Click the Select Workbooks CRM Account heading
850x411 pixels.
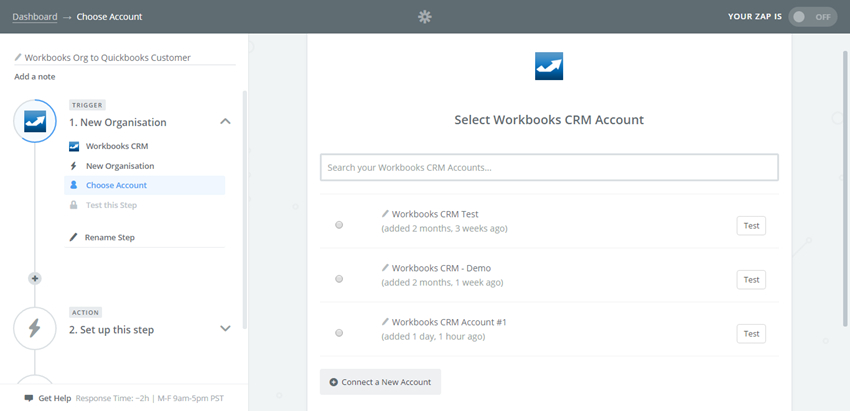click(549, 120)
